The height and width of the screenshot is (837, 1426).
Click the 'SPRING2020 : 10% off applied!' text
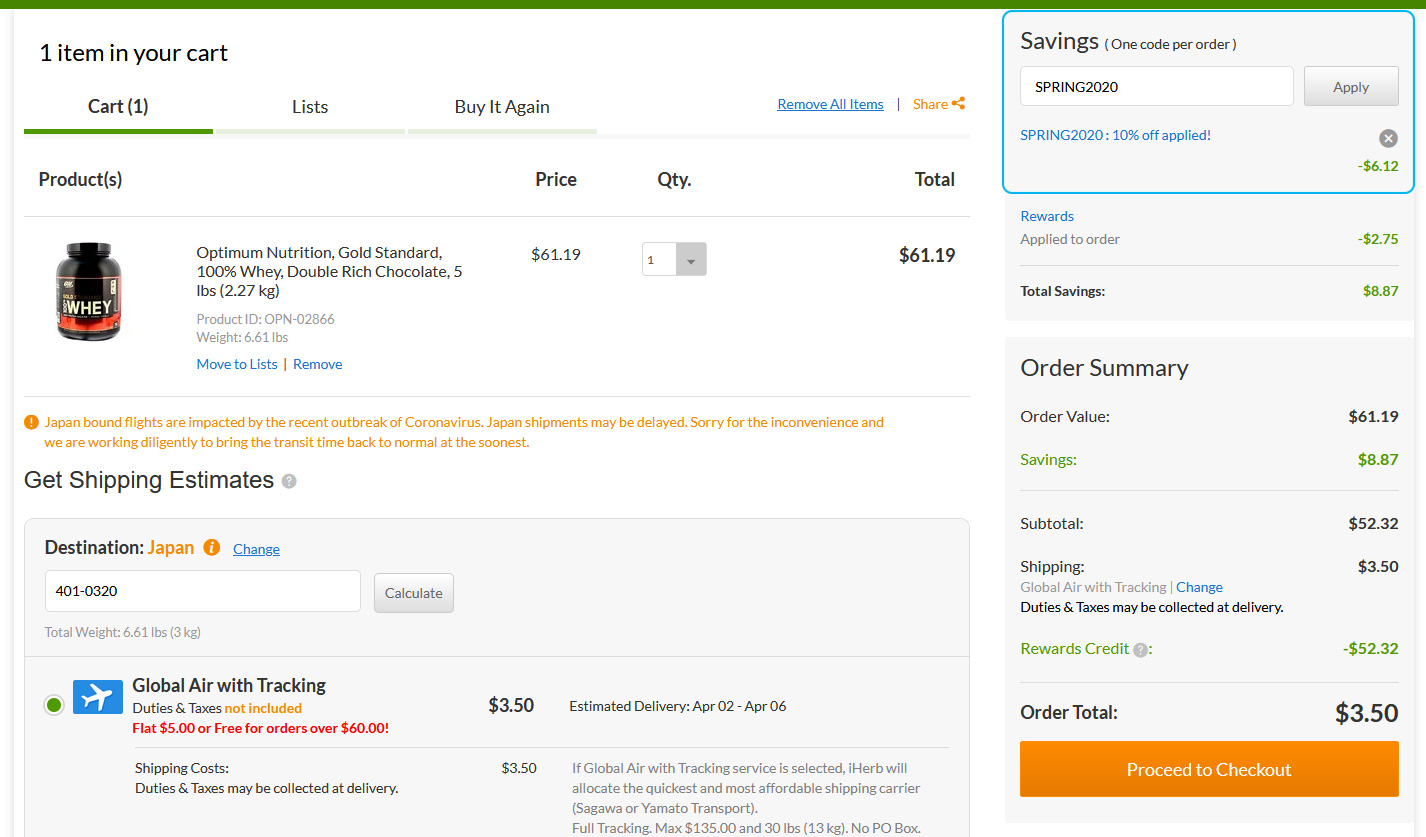point(1115,135)
